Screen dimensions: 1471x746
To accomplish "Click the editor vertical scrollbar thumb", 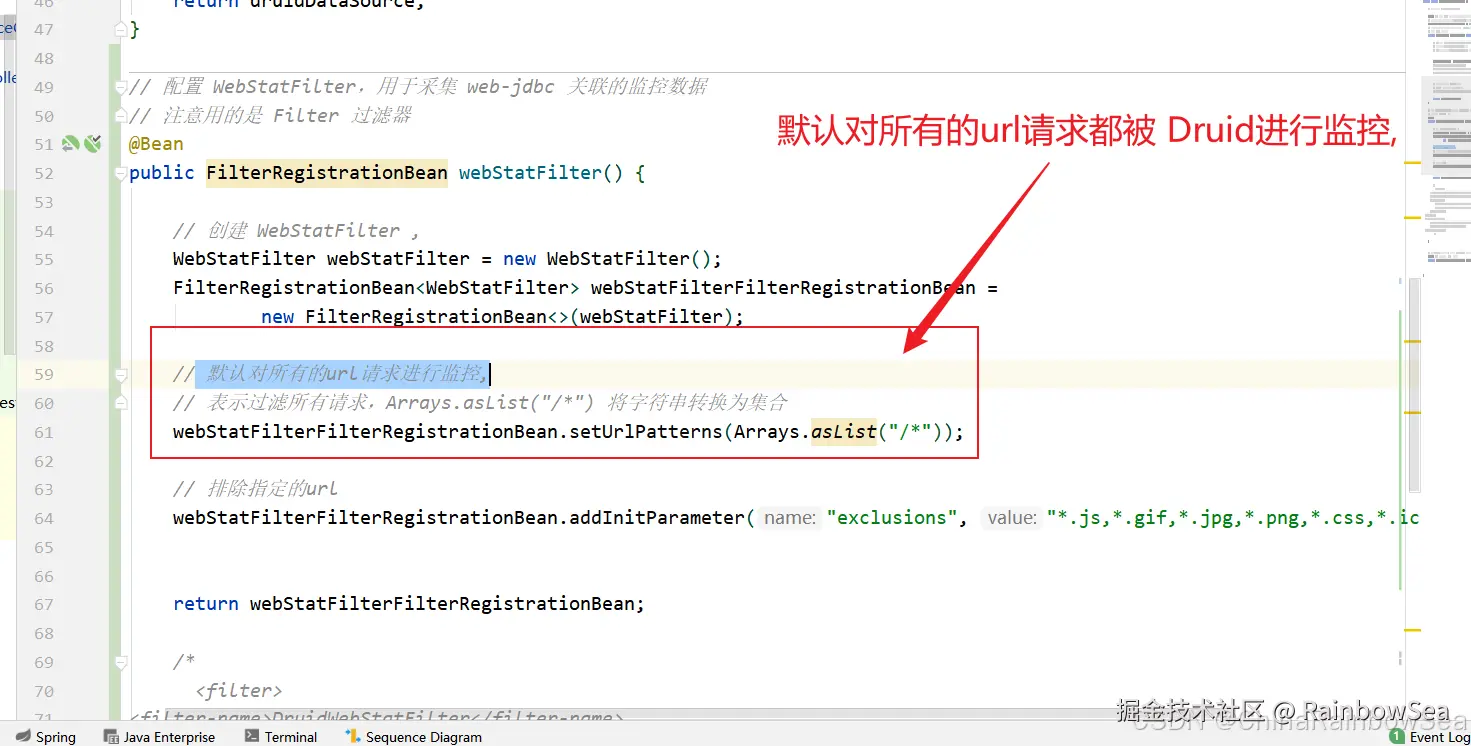I will pos(1414,385).
